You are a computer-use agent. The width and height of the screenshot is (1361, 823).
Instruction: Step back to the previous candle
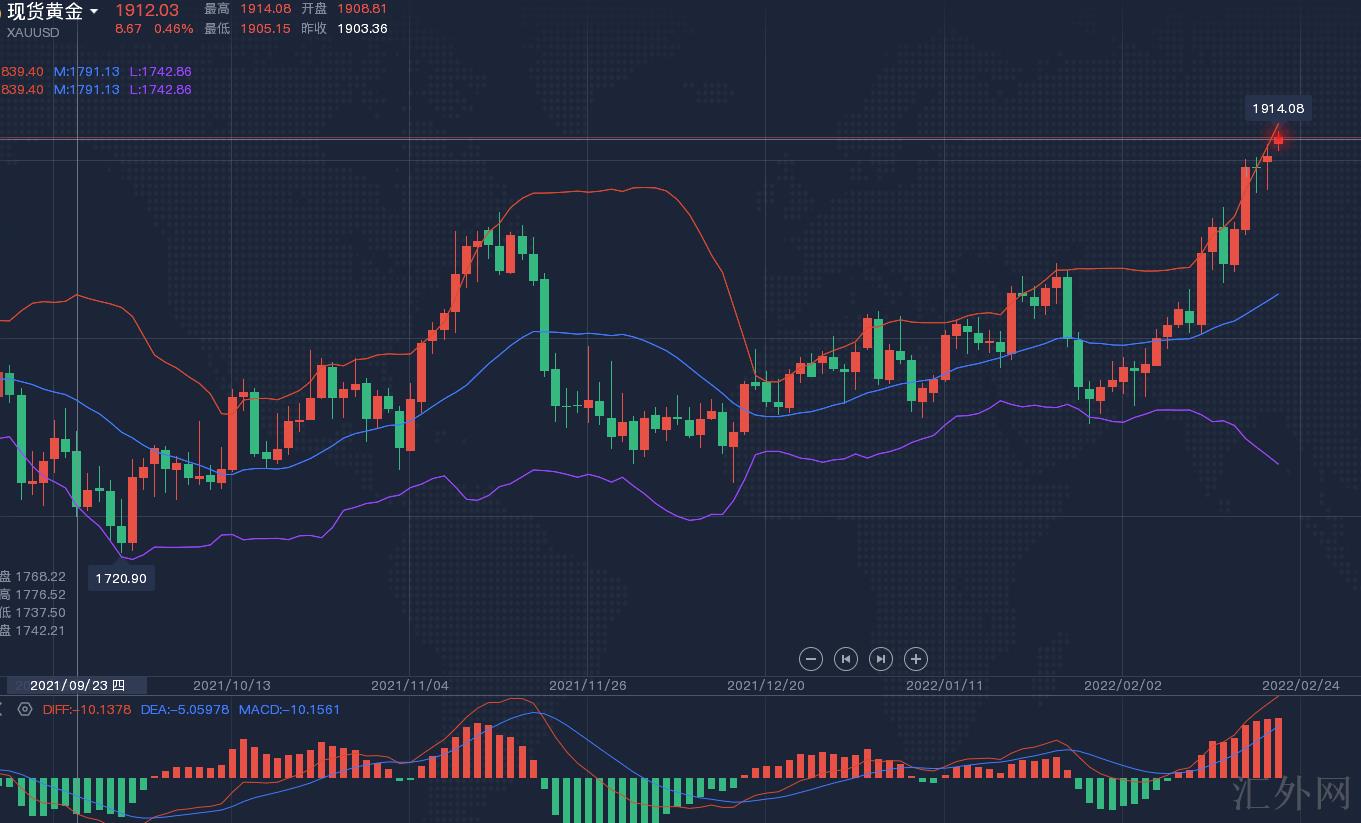click(846, 659)
